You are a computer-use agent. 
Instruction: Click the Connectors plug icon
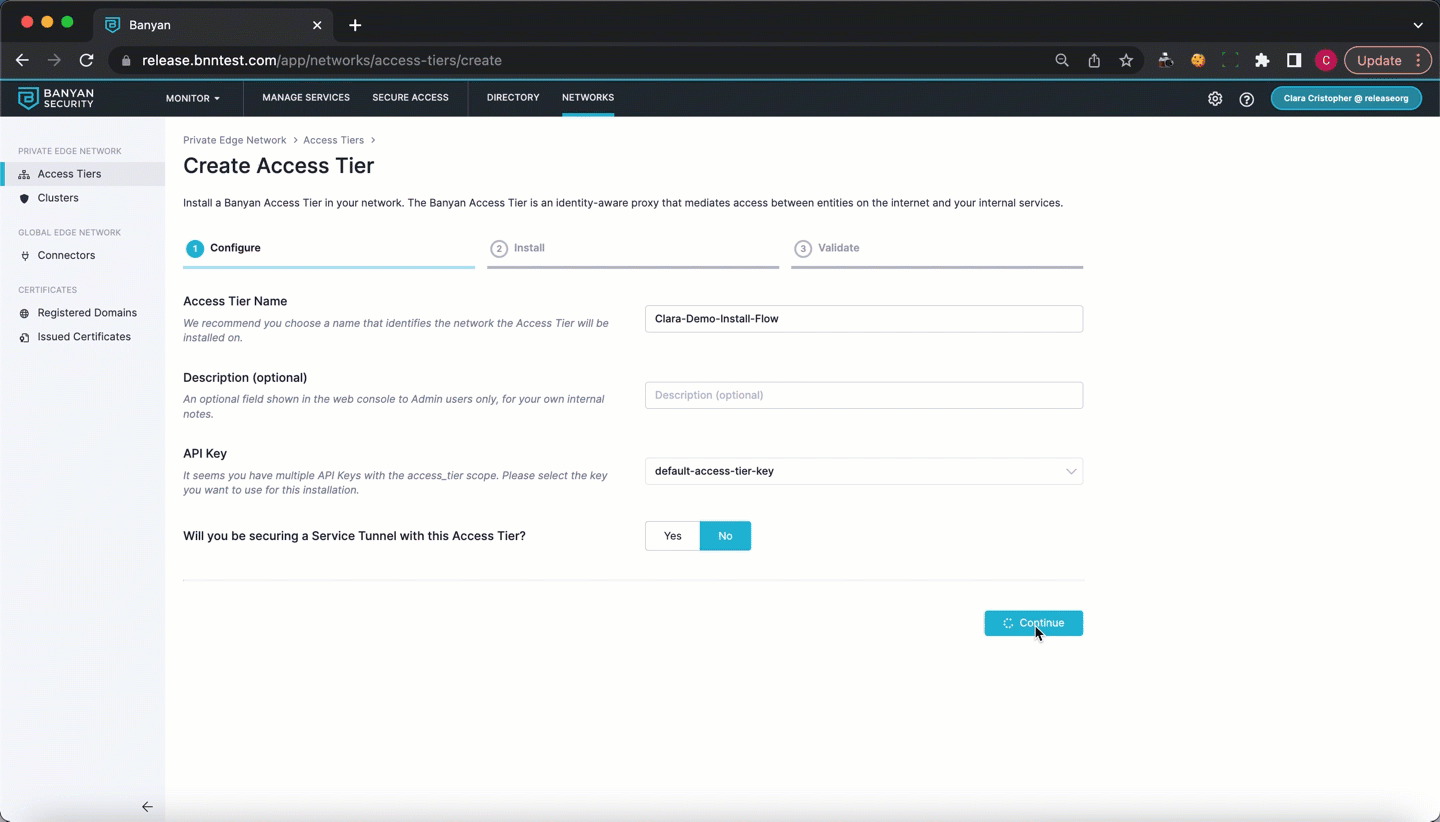click(25, 256)
